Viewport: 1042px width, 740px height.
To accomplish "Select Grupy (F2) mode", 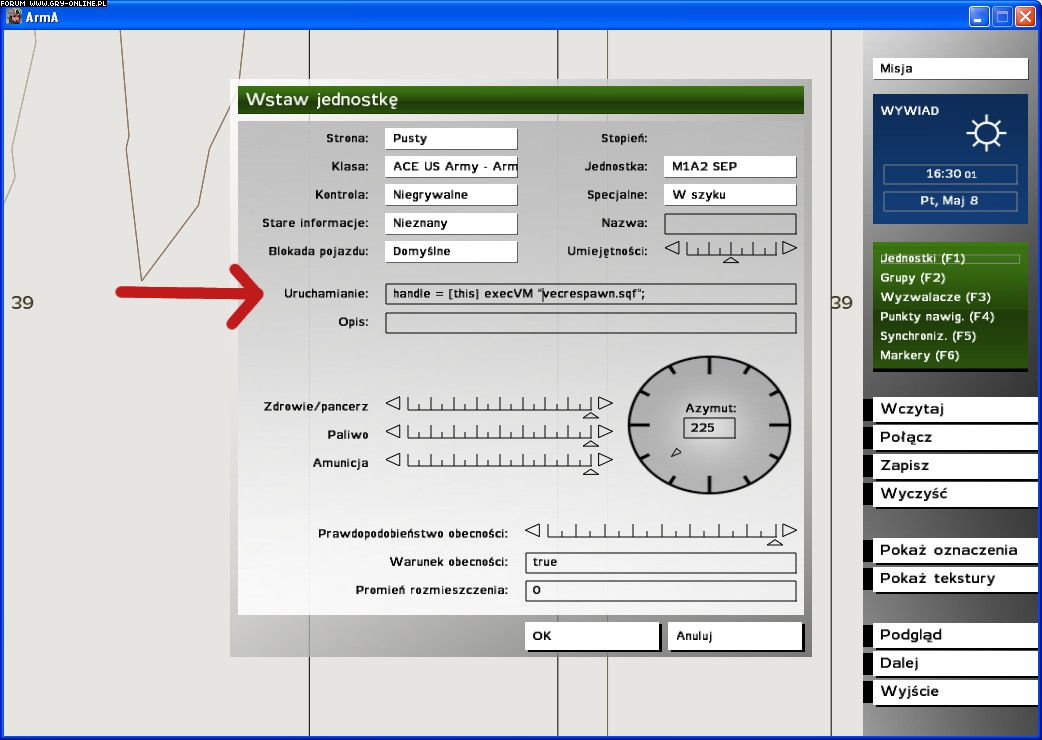I will coord(912,278).
